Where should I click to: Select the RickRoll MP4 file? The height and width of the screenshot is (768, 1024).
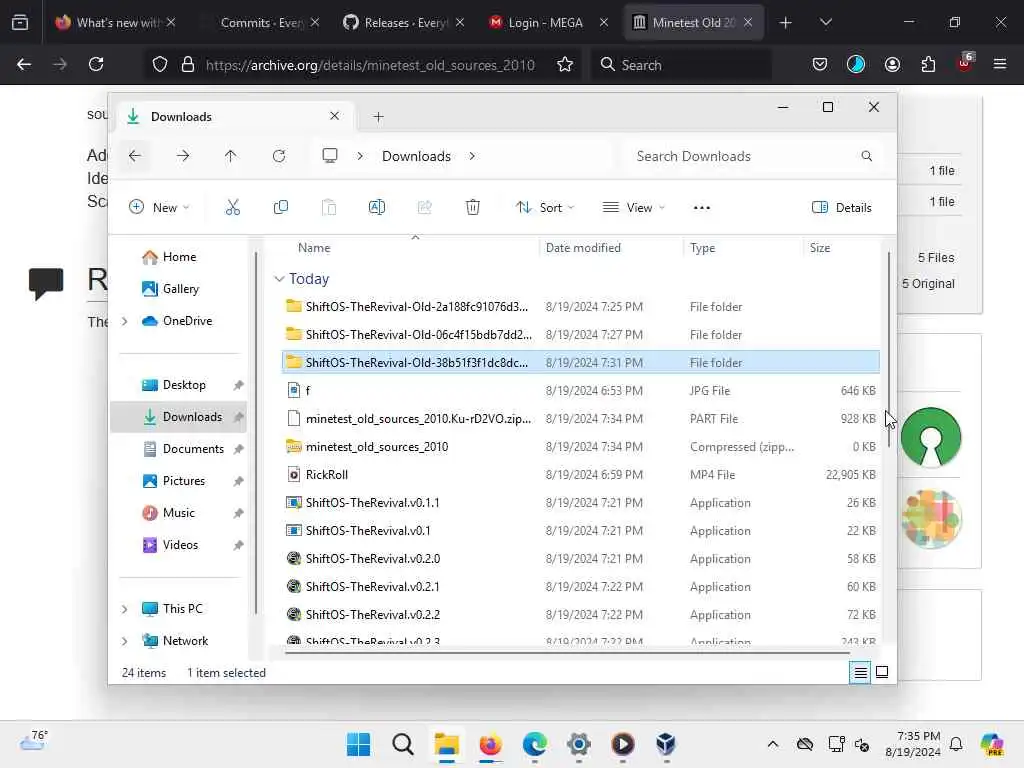[x=581, y=475]
